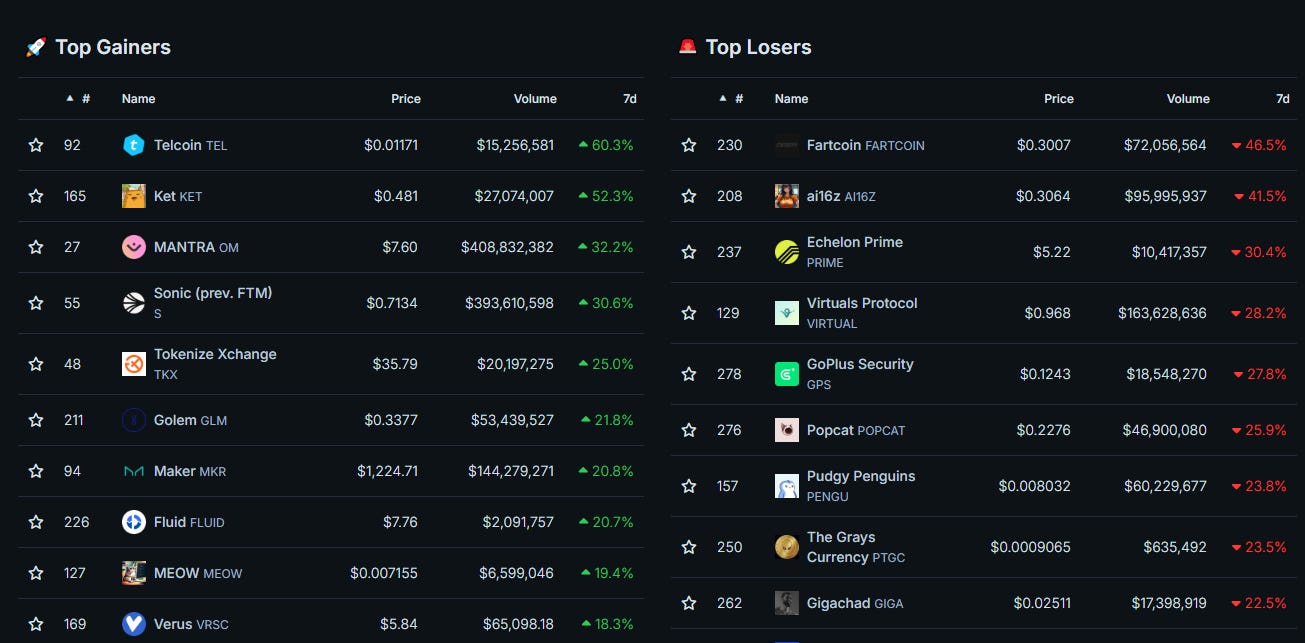This screenshot has height=643, width=1305.
Task: Favorite GoPlus Security with star
Action: tap(689, 374)
